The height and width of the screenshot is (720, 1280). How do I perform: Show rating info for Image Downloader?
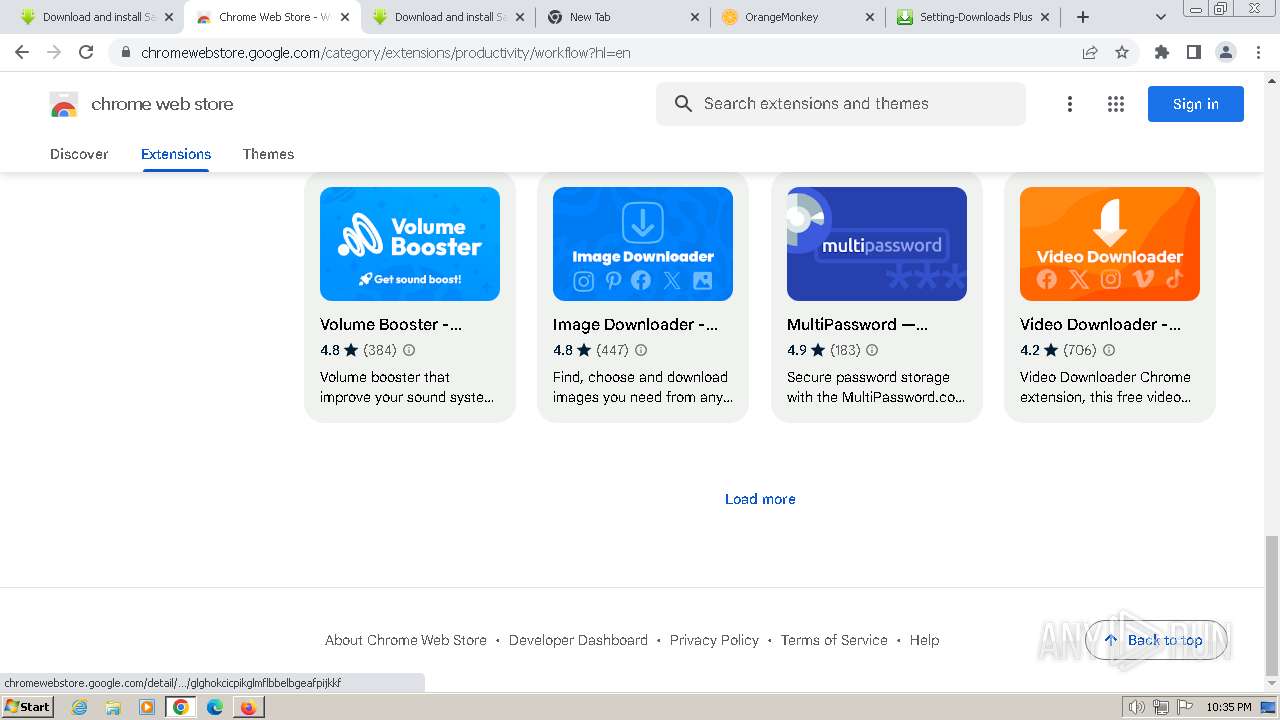point(641,350)
